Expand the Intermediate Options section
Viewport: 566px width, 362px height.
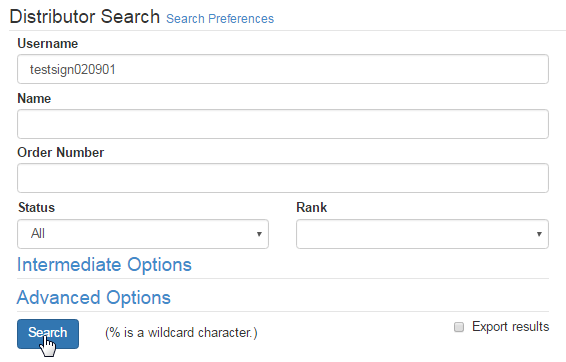(104, 265)
